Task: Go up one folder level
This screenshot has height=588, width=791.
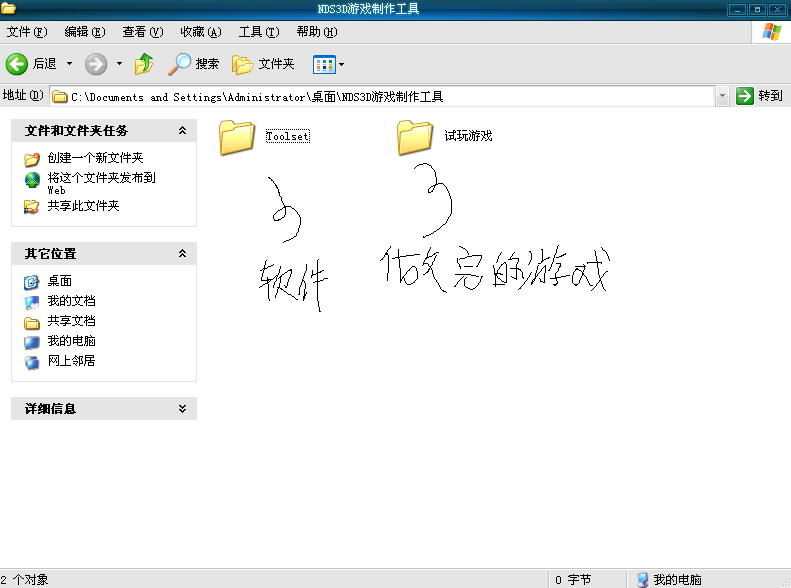Action: pos(144,64)
